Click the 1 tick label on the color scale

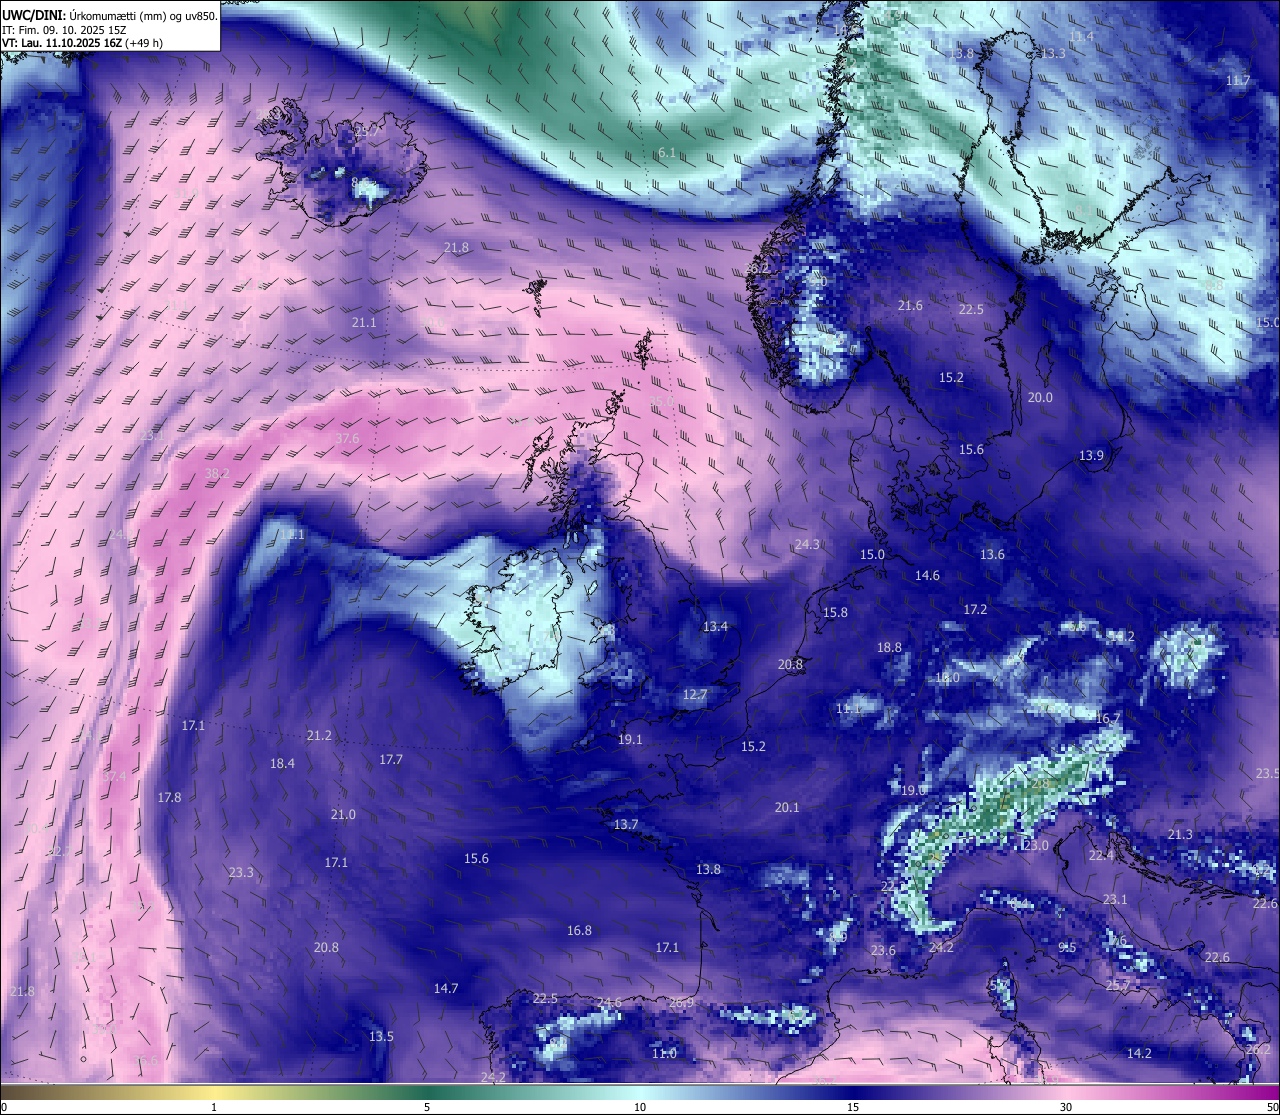pyautogui.click(x=214, y=1107)
